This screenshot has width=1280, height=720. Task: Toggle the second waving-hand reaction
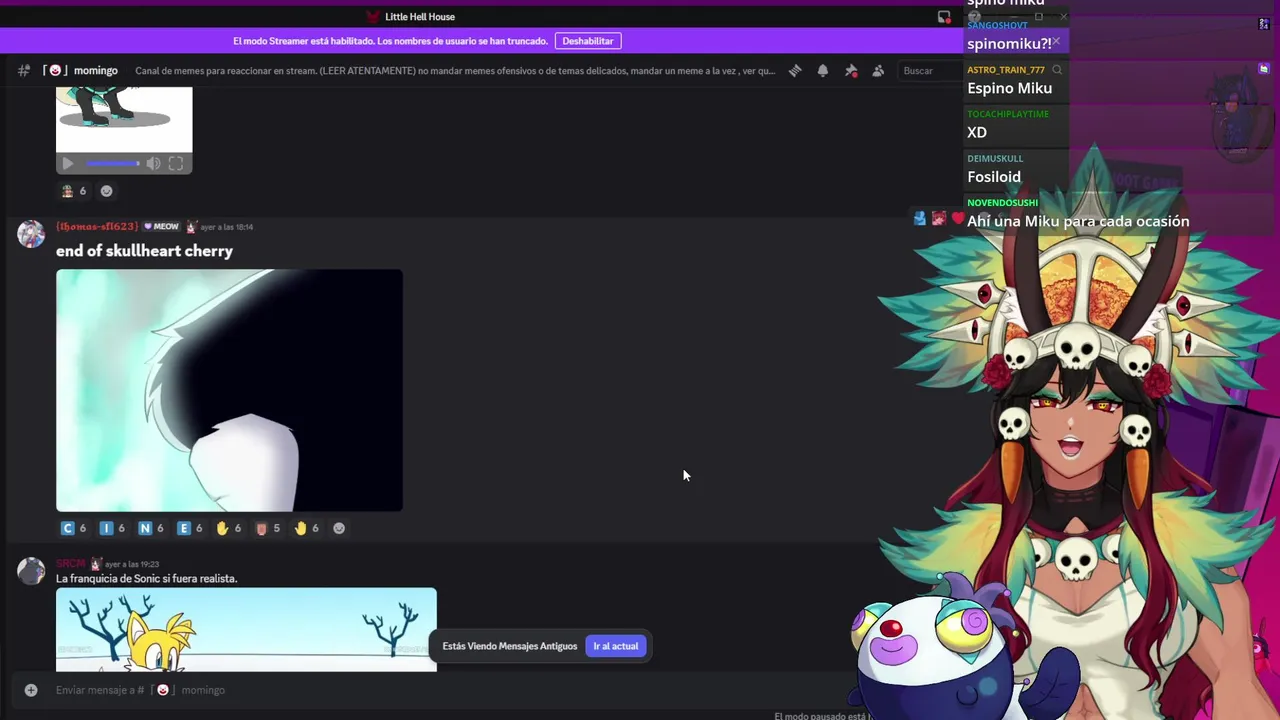point(307,528)
